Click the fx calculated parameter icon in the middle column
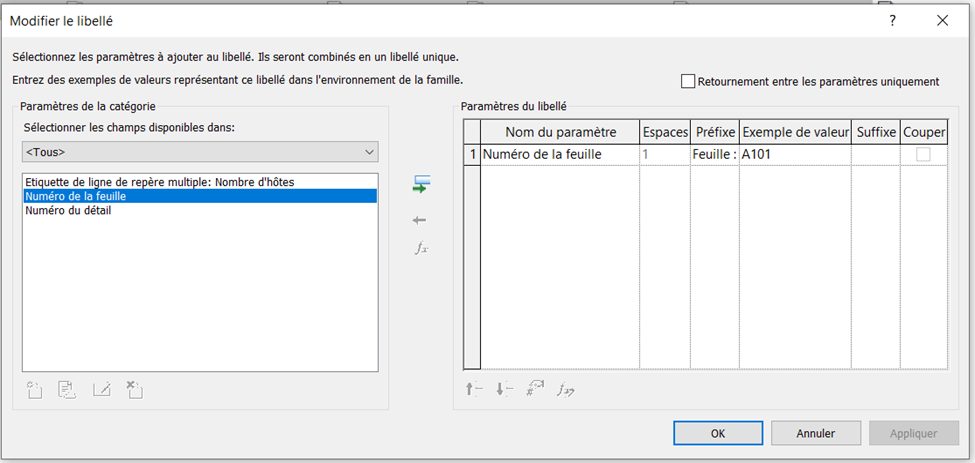This screenshot has height=463, width=975. 422,249
